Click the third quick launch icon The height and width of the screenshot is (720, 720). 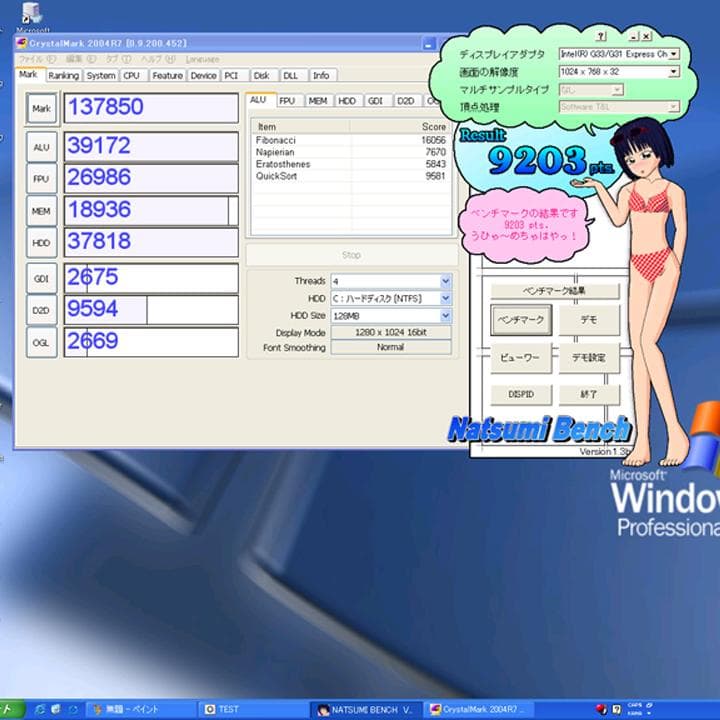coord(73,709)
